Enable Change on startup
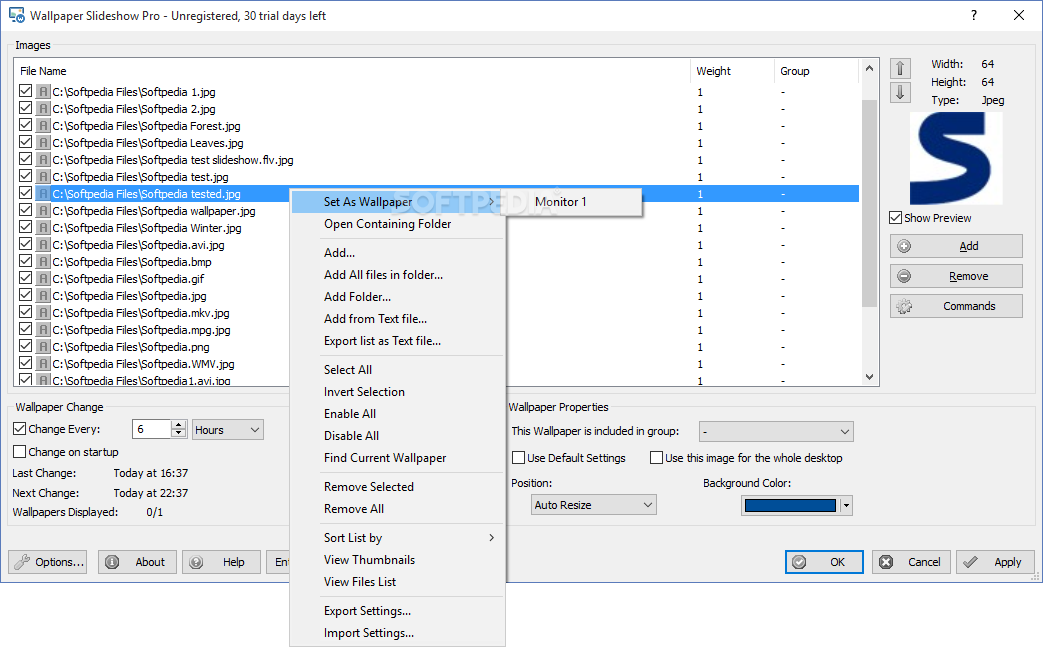 tap(19, 452)
